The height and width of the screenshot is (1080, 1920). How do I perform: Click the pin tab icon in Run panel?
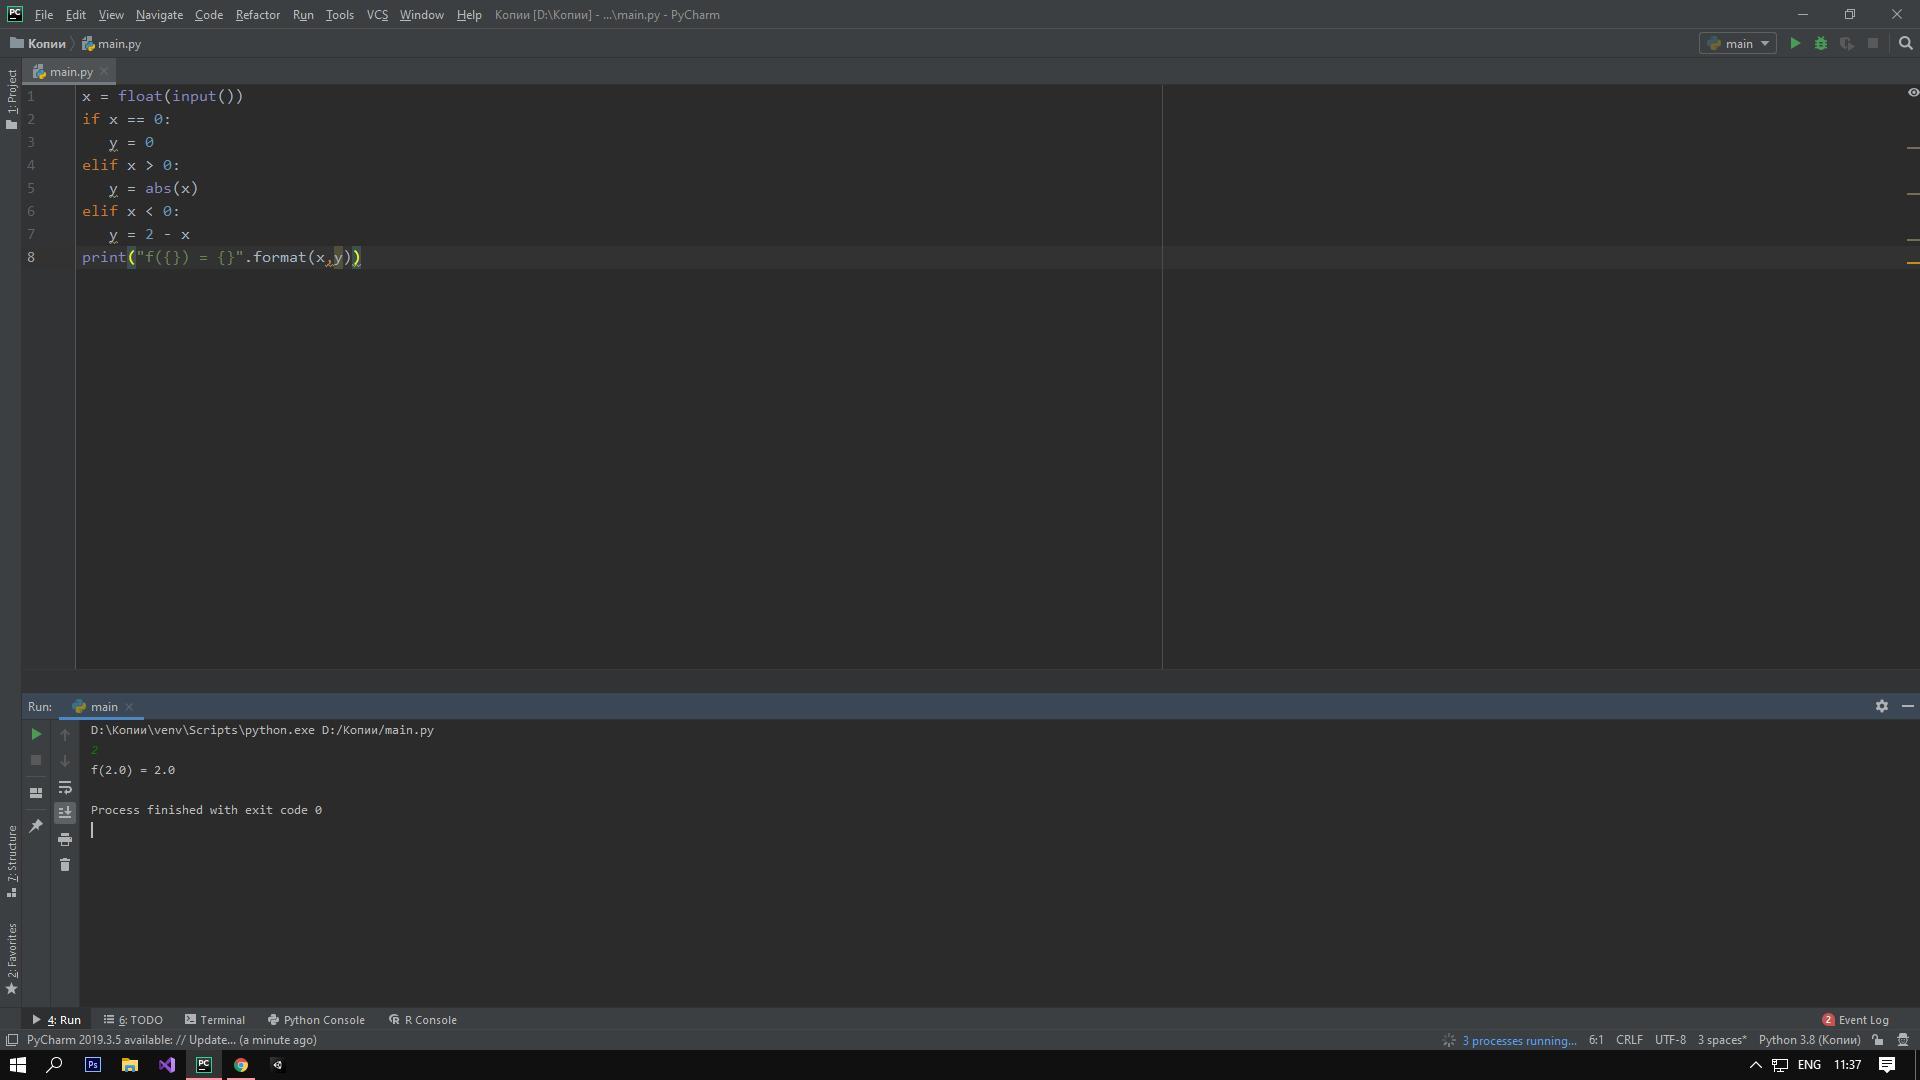click(36, 826)
